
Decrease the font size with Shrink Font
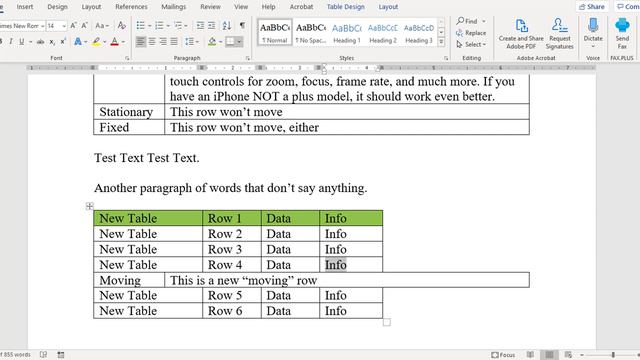pyautogui.click(x=84, y=26)
